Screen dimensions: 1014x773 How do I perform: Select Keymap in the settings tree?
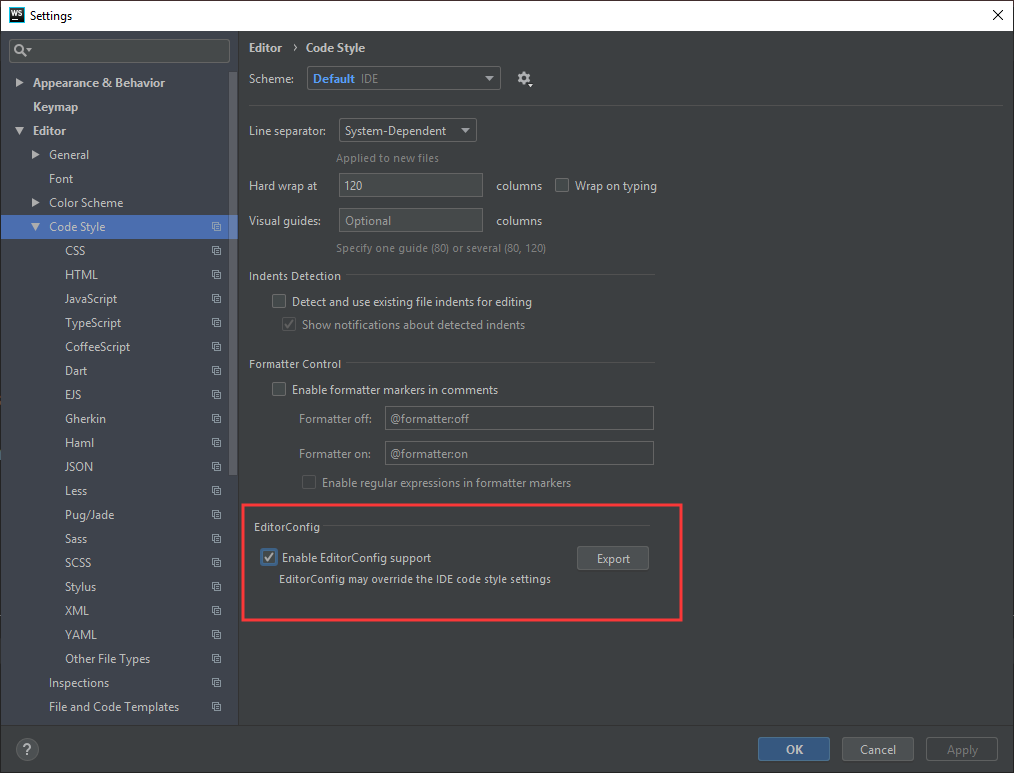coord(55,107)
